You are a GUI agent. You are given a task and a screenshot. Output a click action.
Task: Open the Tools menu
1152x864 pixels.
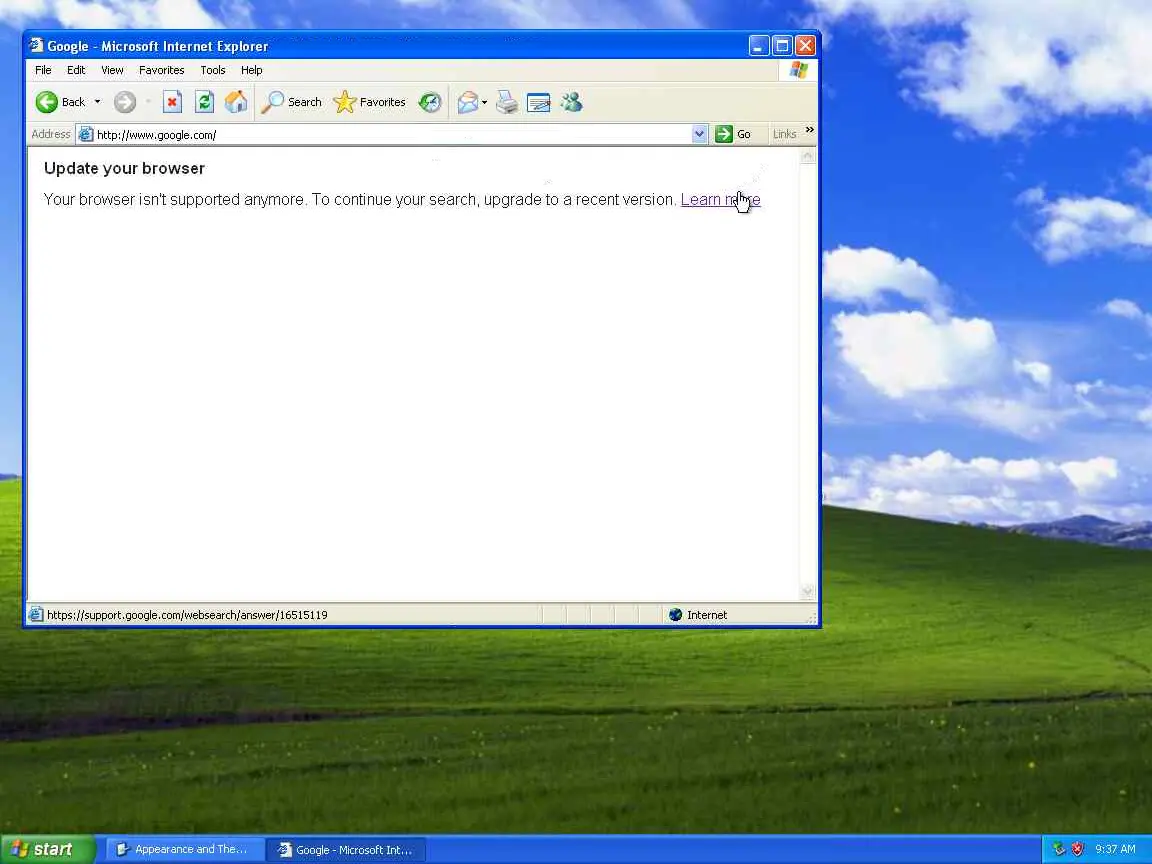(213, 70)
